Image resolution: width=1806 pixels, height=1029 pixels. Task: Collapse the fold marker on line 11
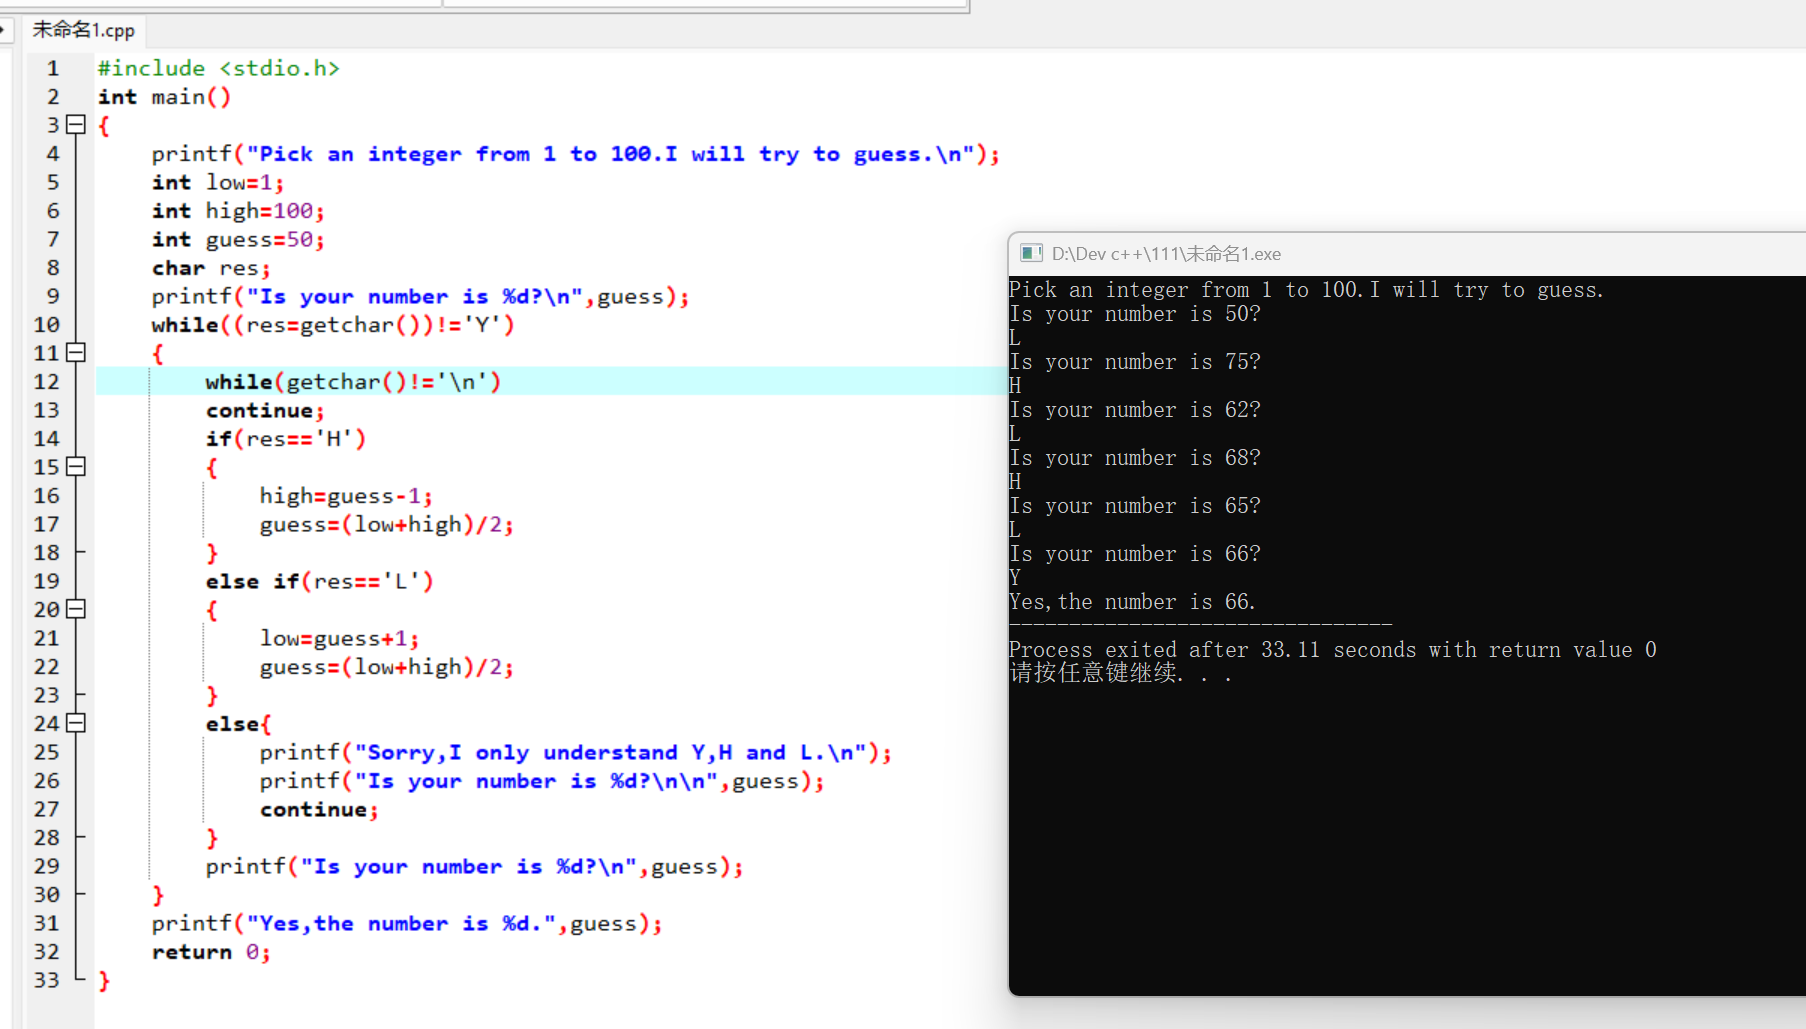click(76, 352)
